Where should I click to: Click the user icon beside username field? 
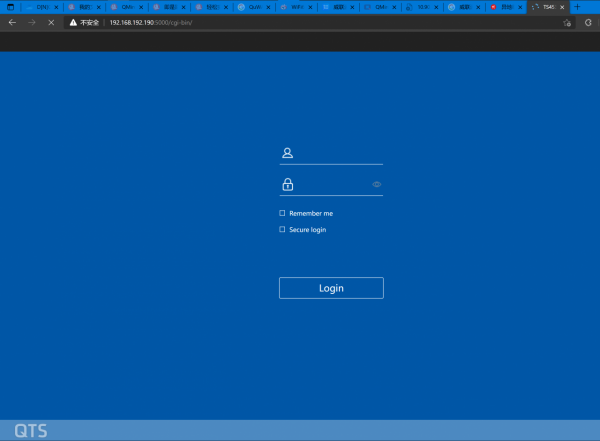(287, 153)
